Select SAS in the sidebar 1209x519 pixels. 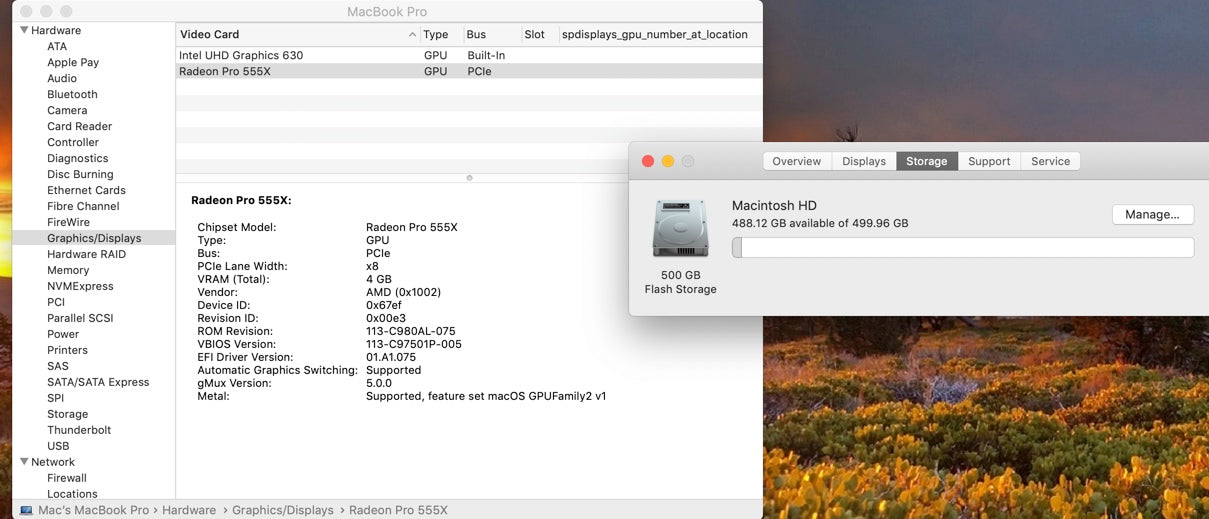click(x=58, y=366)
